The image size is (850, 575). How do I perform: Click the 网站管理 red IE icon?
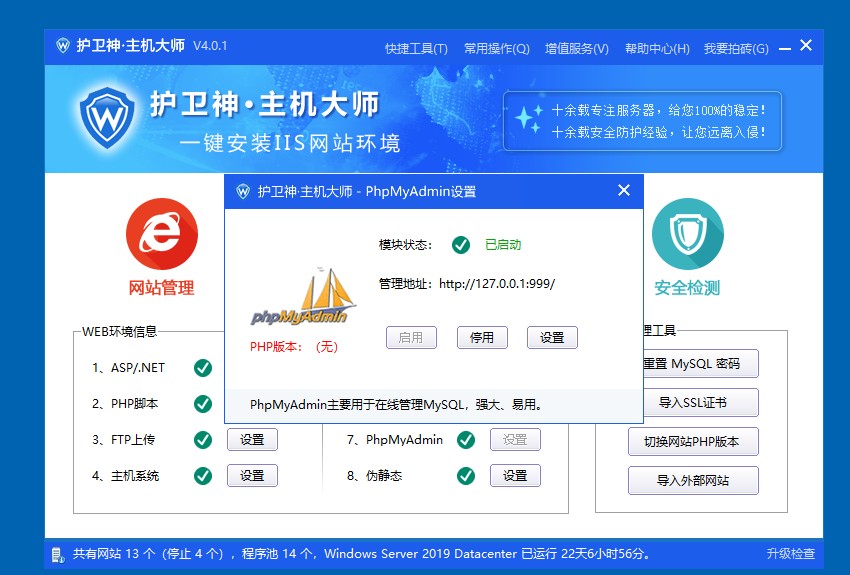point(154,234)
